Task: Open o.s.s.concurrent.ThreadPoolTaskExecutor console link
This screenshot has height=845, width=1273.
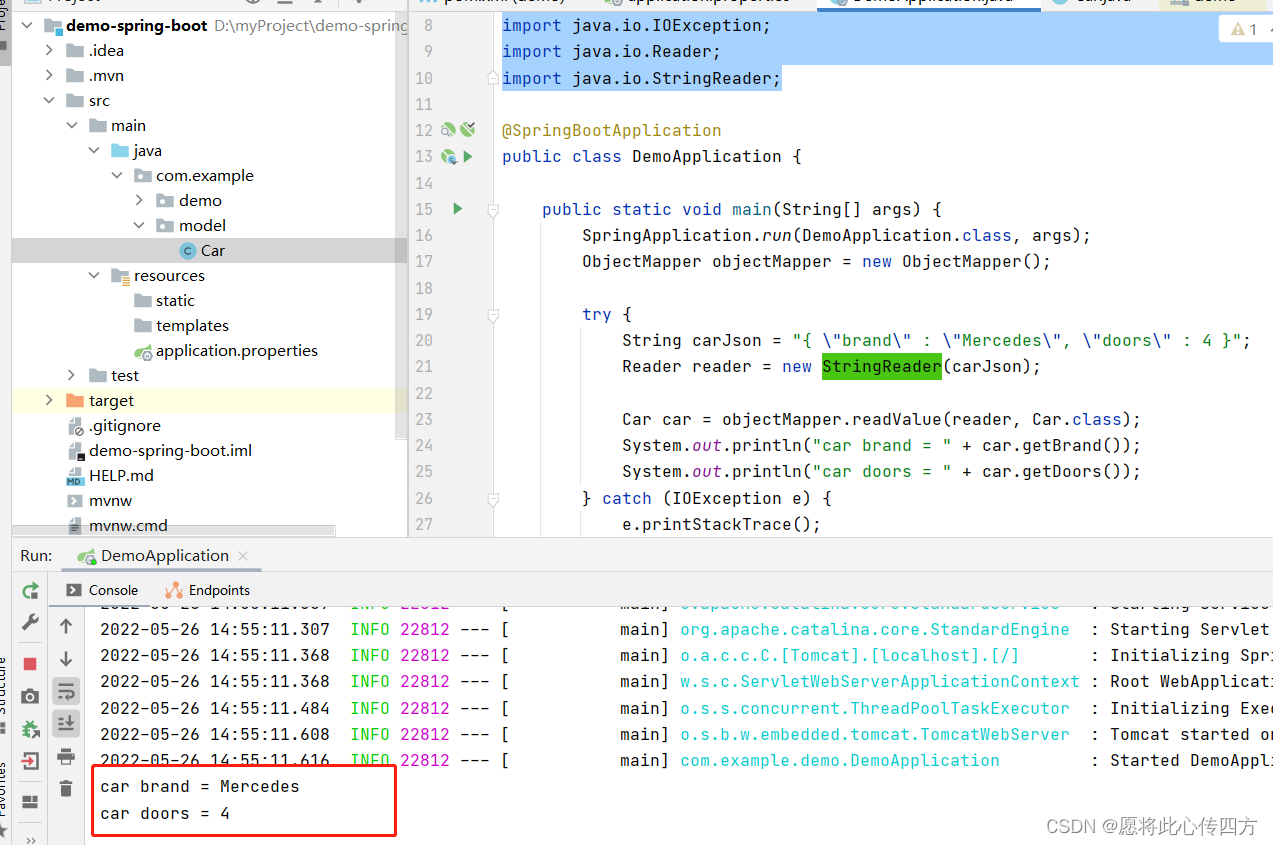Action: 875,708
